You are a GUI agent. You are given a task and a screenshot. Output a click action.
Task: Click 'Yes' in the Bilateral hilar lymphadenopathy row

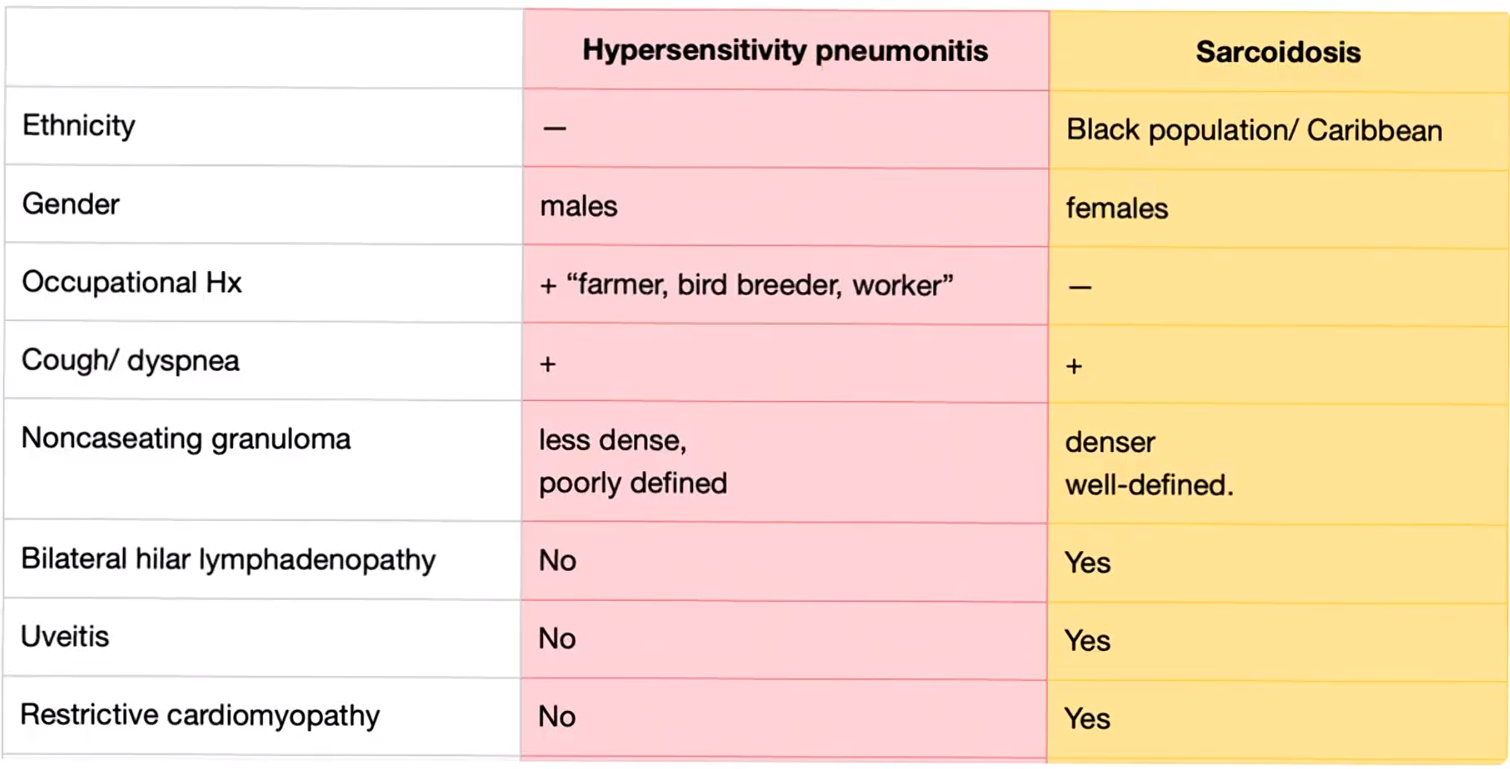(x=1087, y=562)
